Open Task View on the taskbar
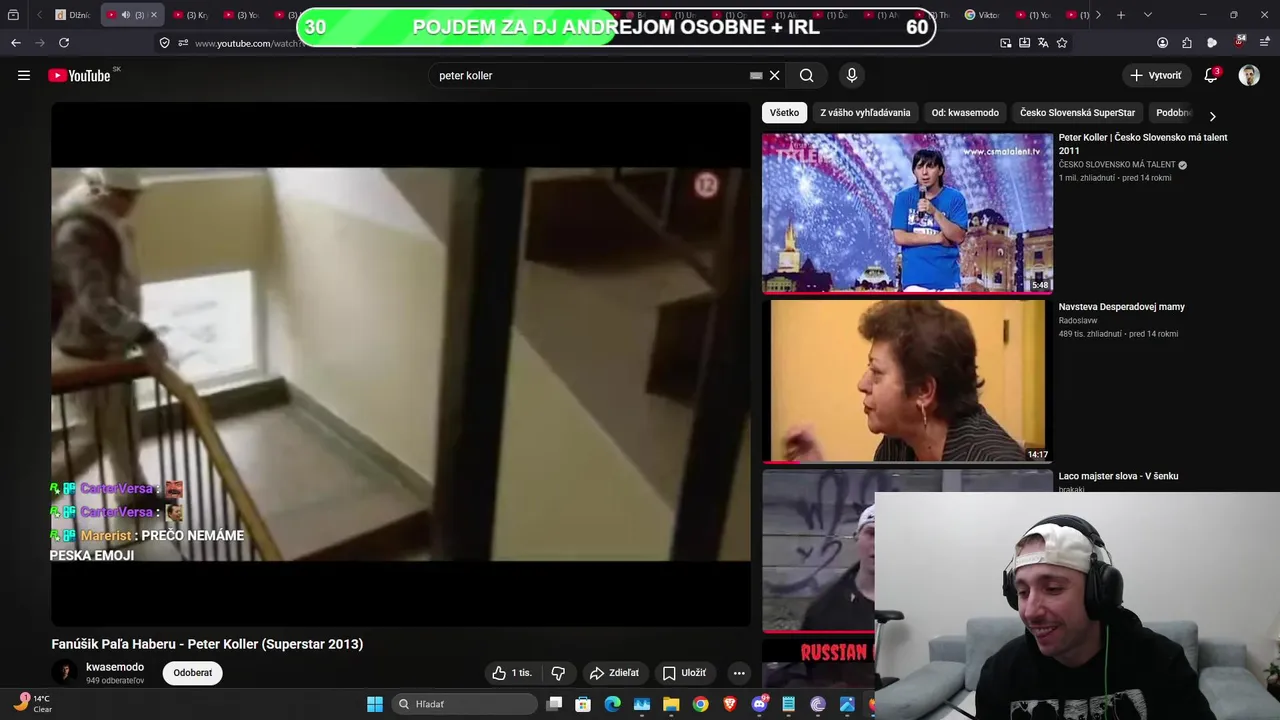 [554, 704]
